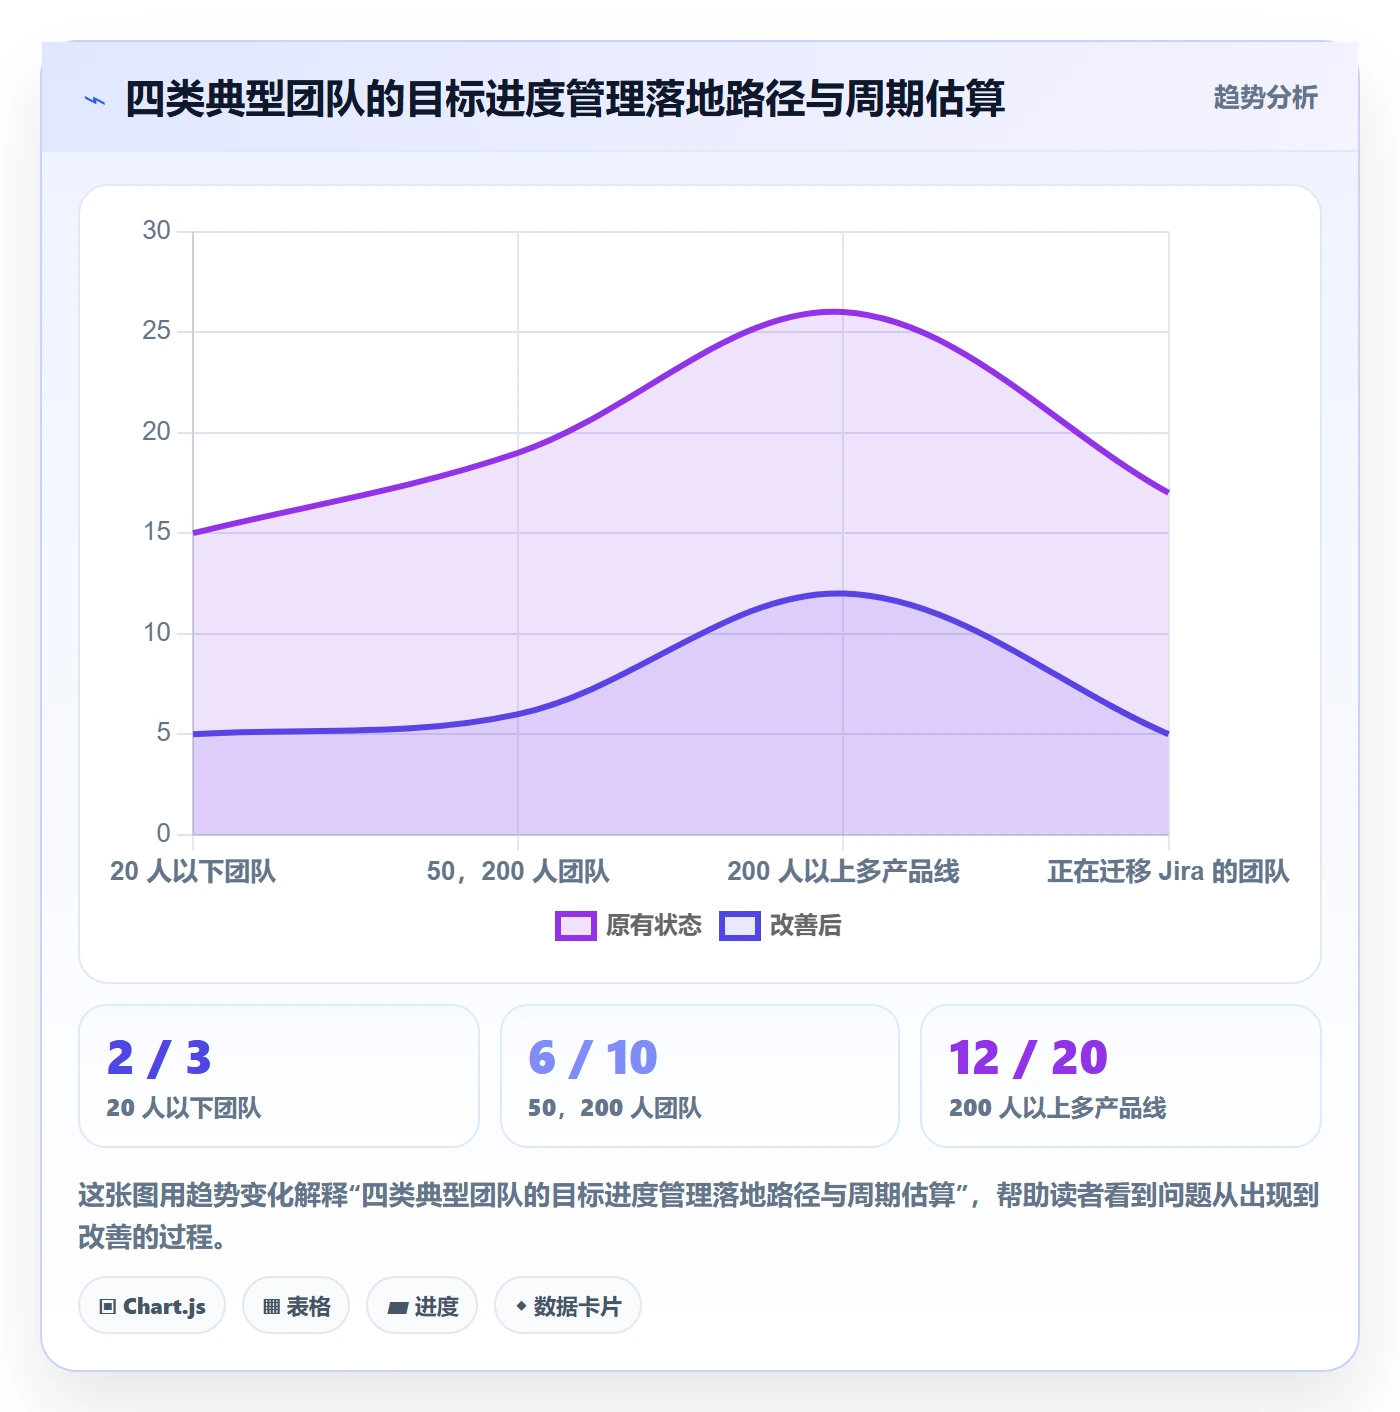Image resolution: width=1400 pixels, height=1412 pixels.
Task: Toggle the 原有状态 dataset via legend label
Action: [x=654, y=926]
